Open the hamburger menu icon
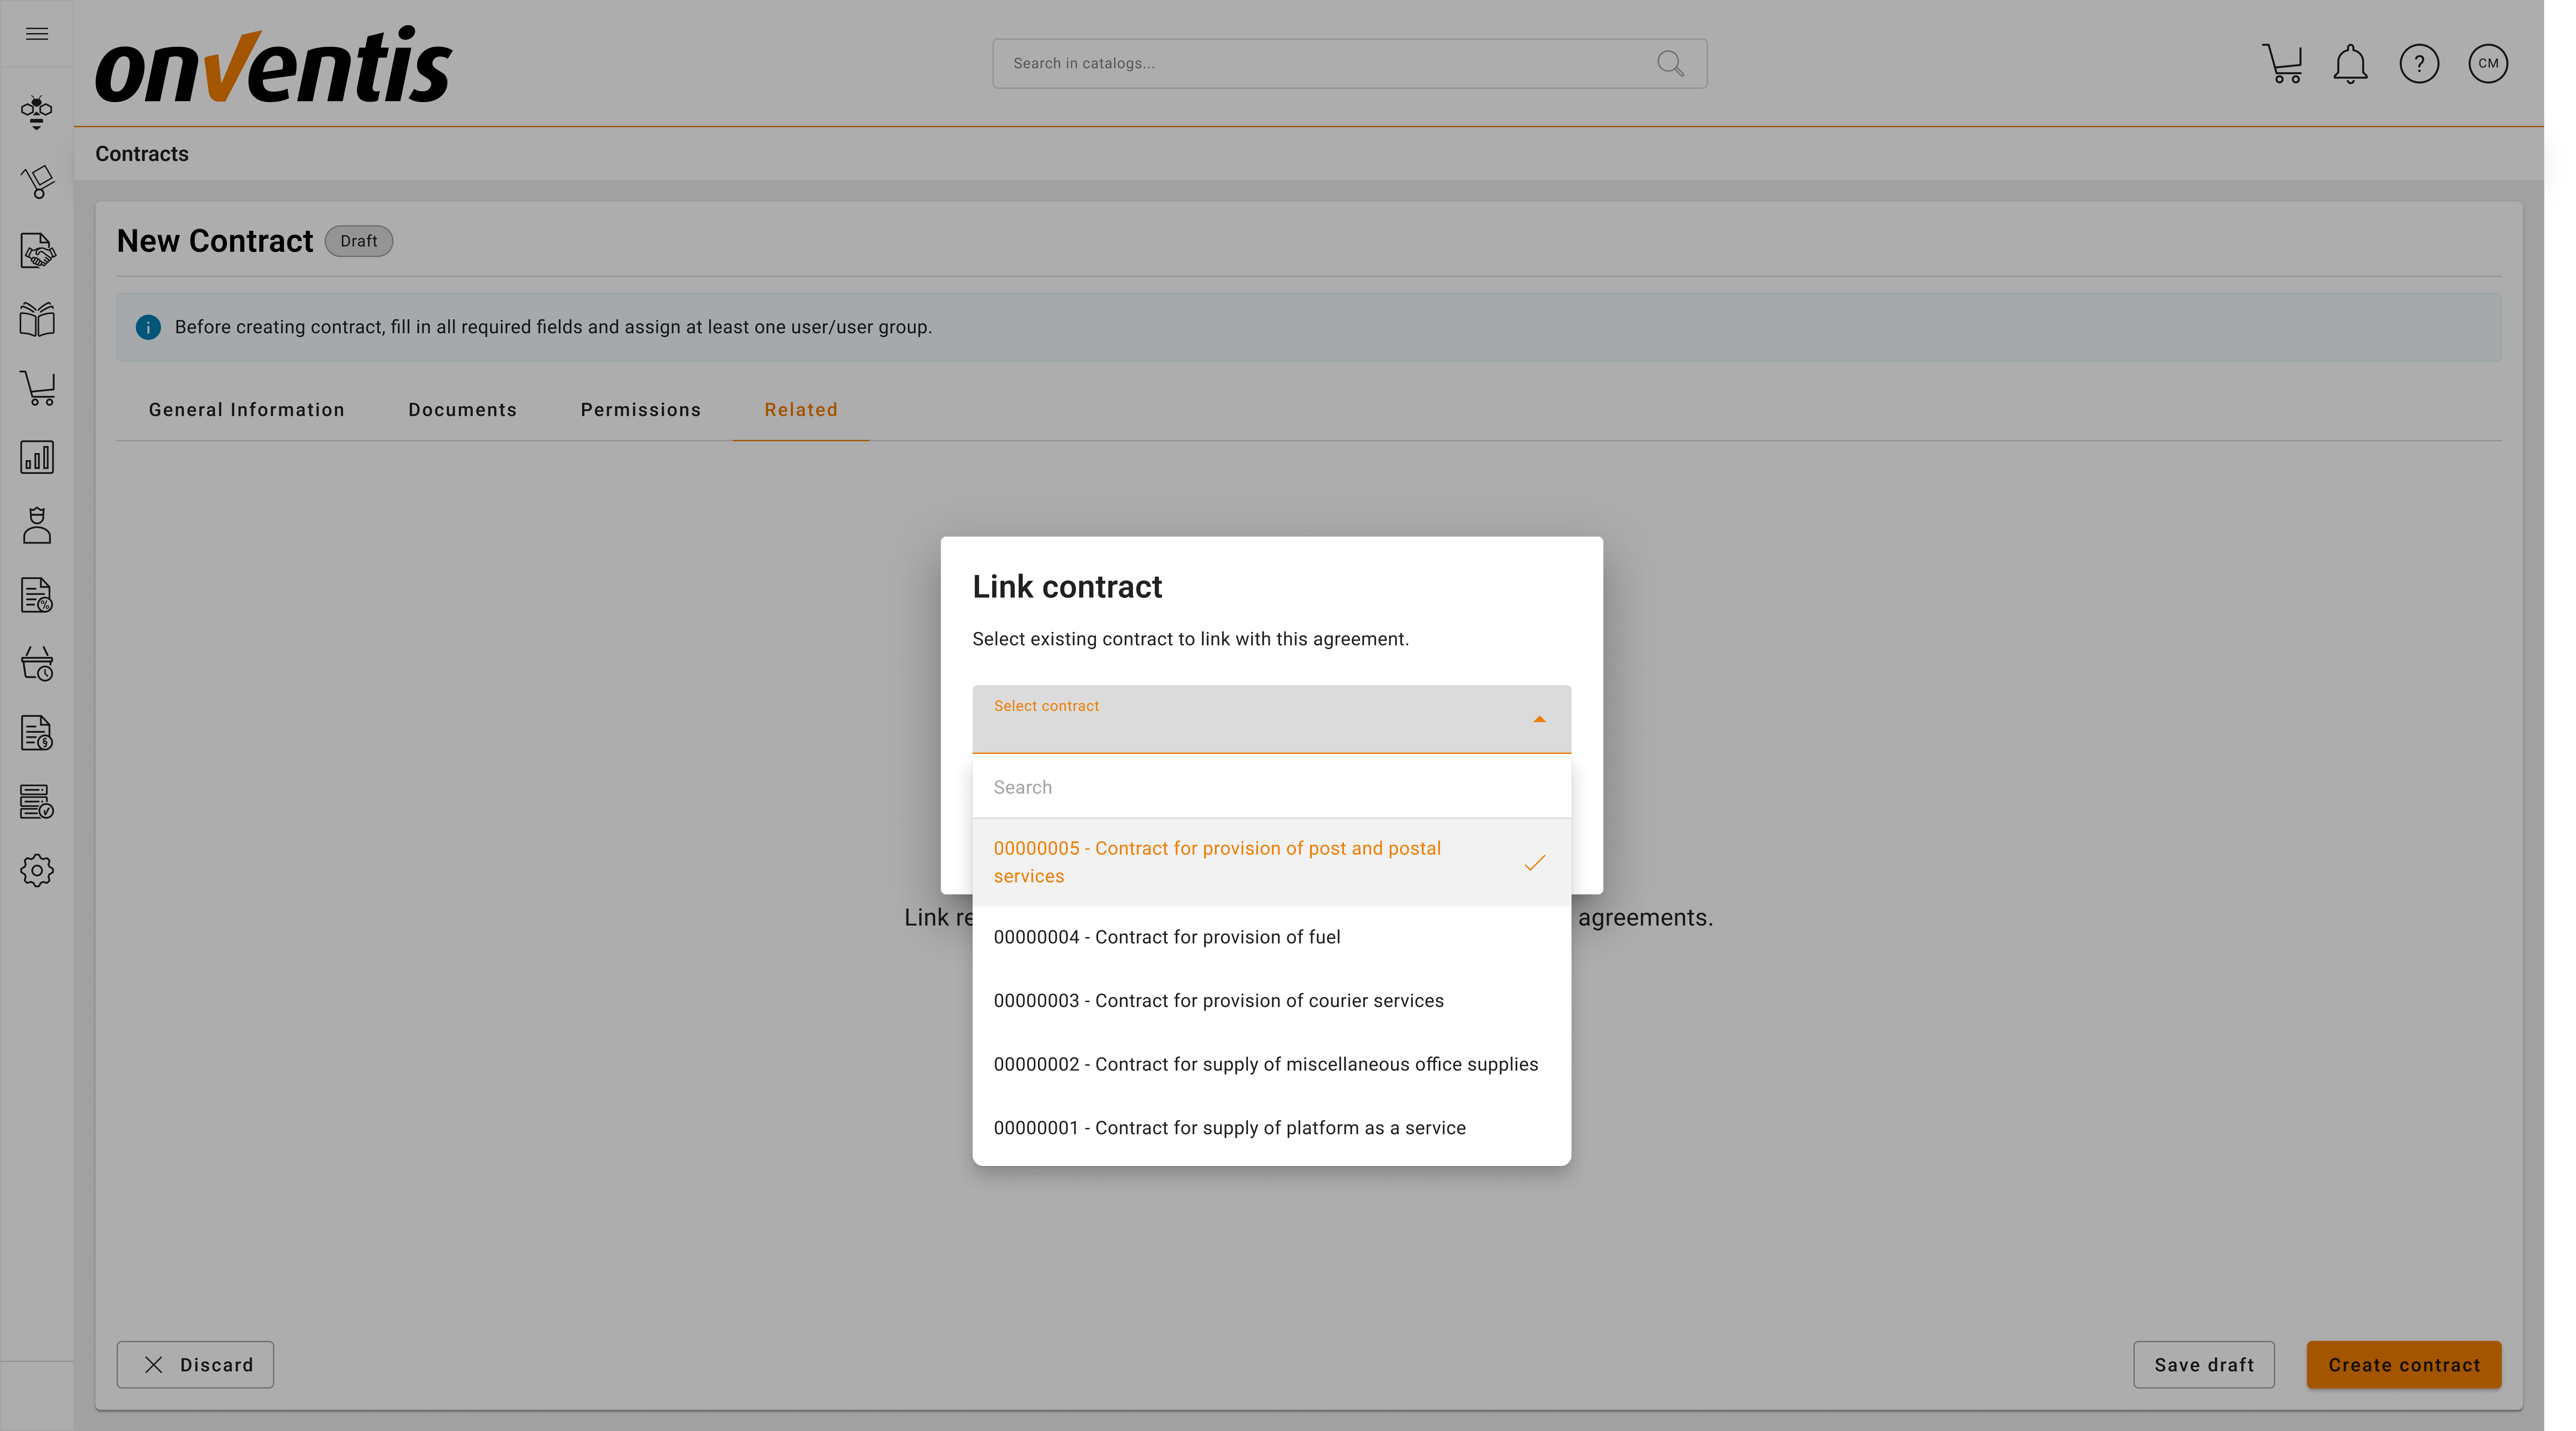Screen dimensions: 2576x1431 tap(37, 34)
